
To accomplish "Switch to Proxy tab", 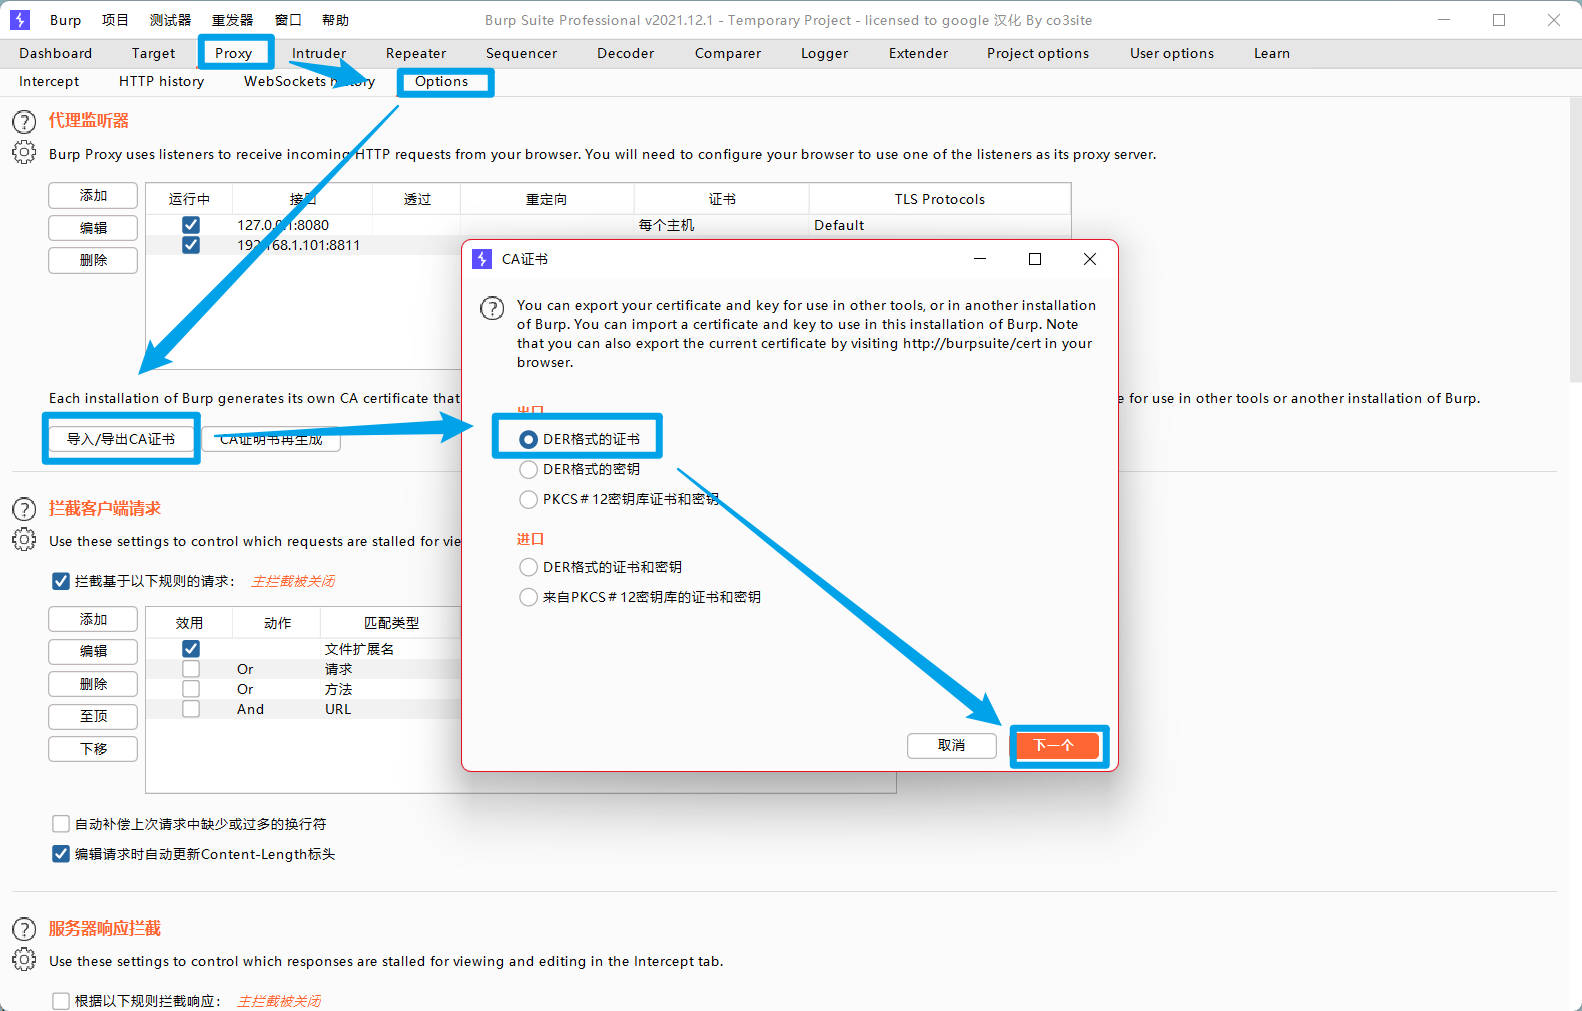I will click(233, 53).
